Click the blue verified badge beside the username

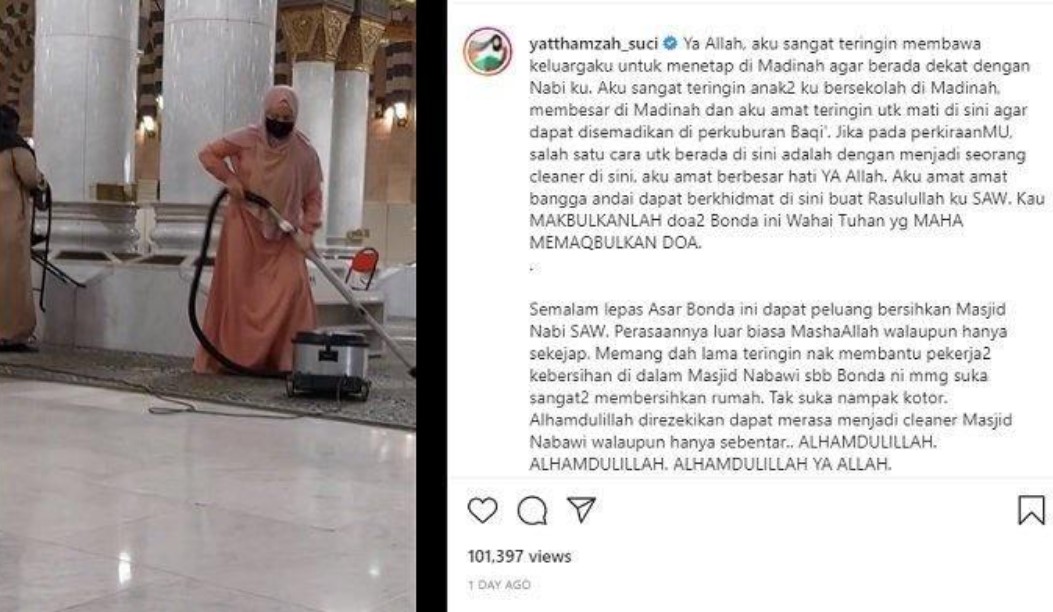pos(670,44)
